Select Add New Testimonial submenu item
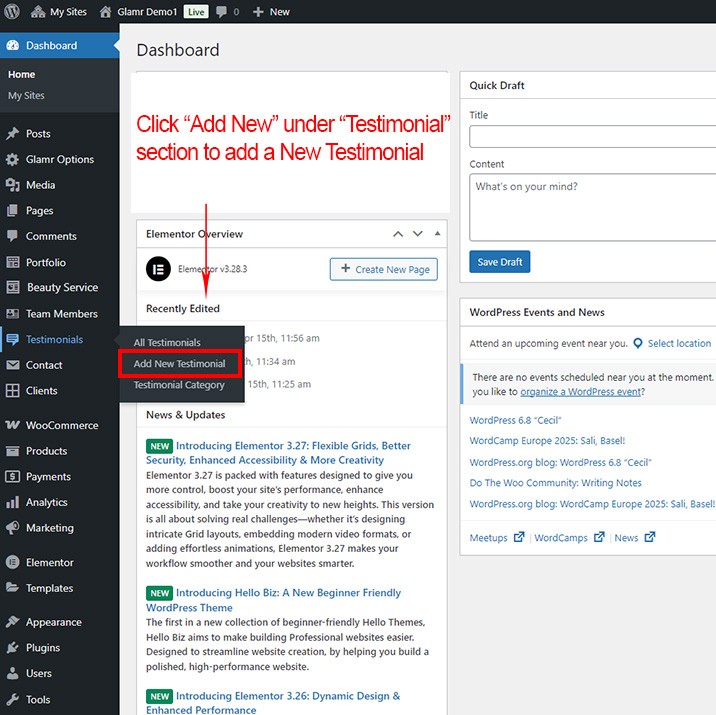The width and height of the screenshot is (716, 715). 179,363
